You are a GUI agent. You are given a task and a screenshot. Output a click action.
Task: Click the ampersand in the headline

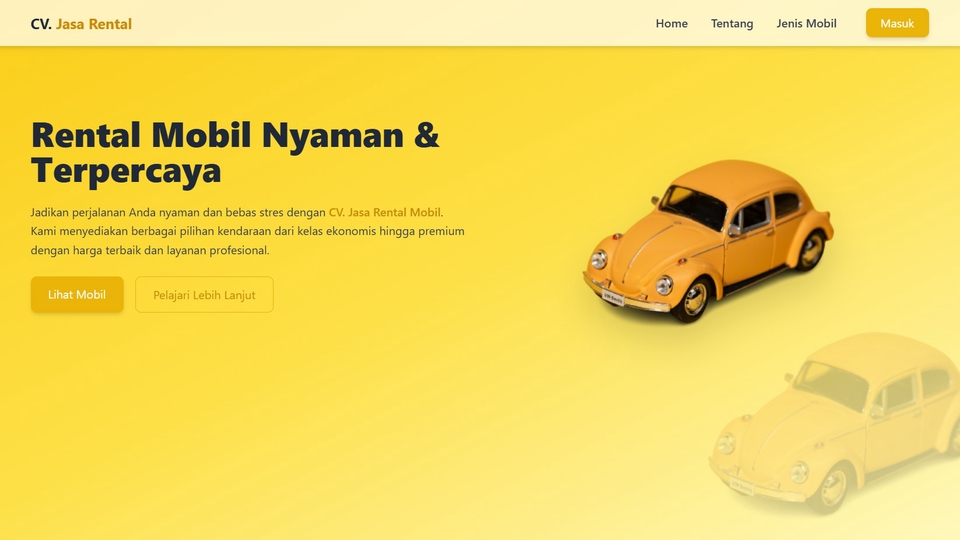[427, 135]
